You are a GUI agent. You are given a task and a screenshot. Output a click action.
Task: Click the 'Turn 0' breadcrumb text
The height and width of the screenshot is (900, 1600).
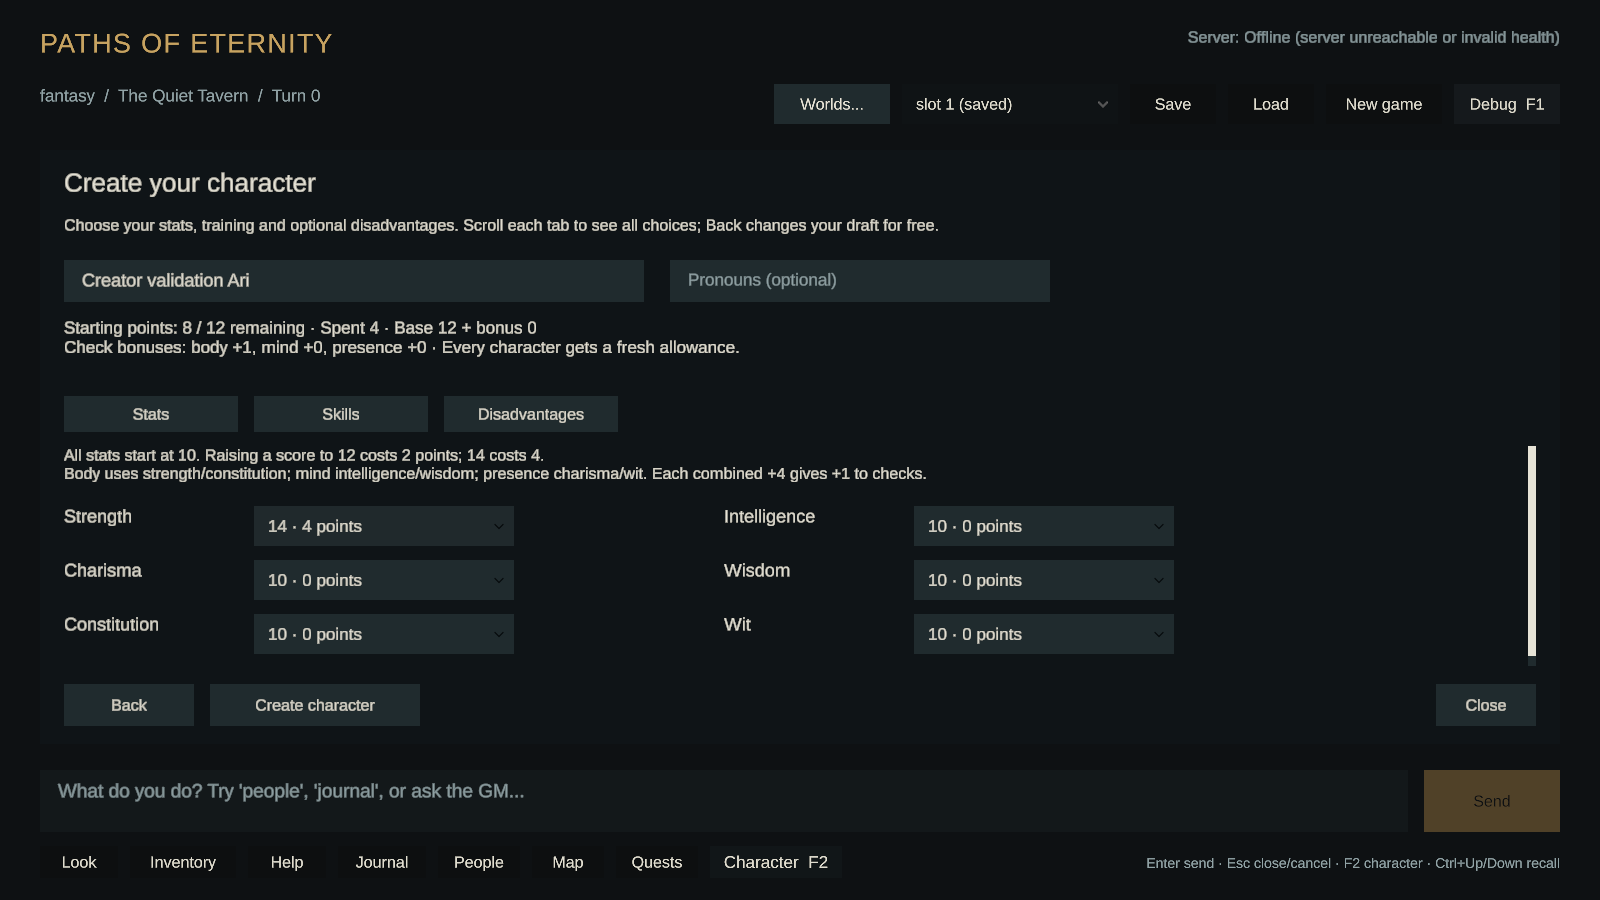click(296, 96)
